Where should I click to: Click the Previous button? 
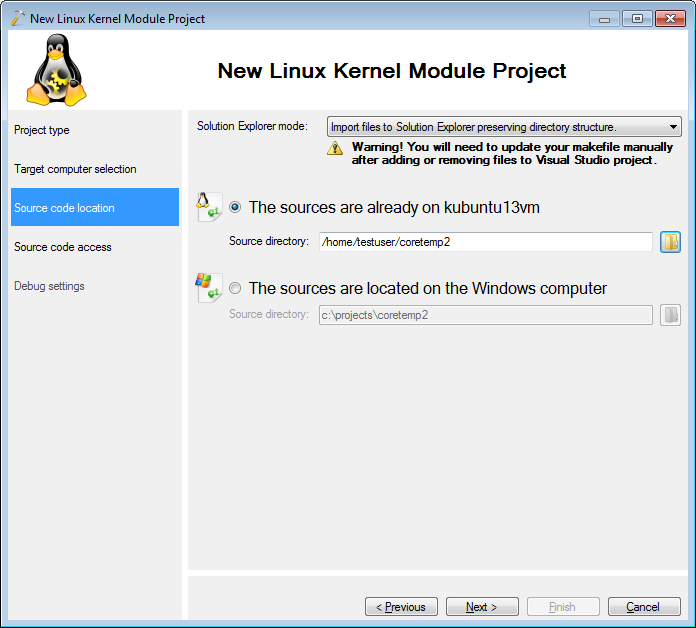tap(401, 606)
